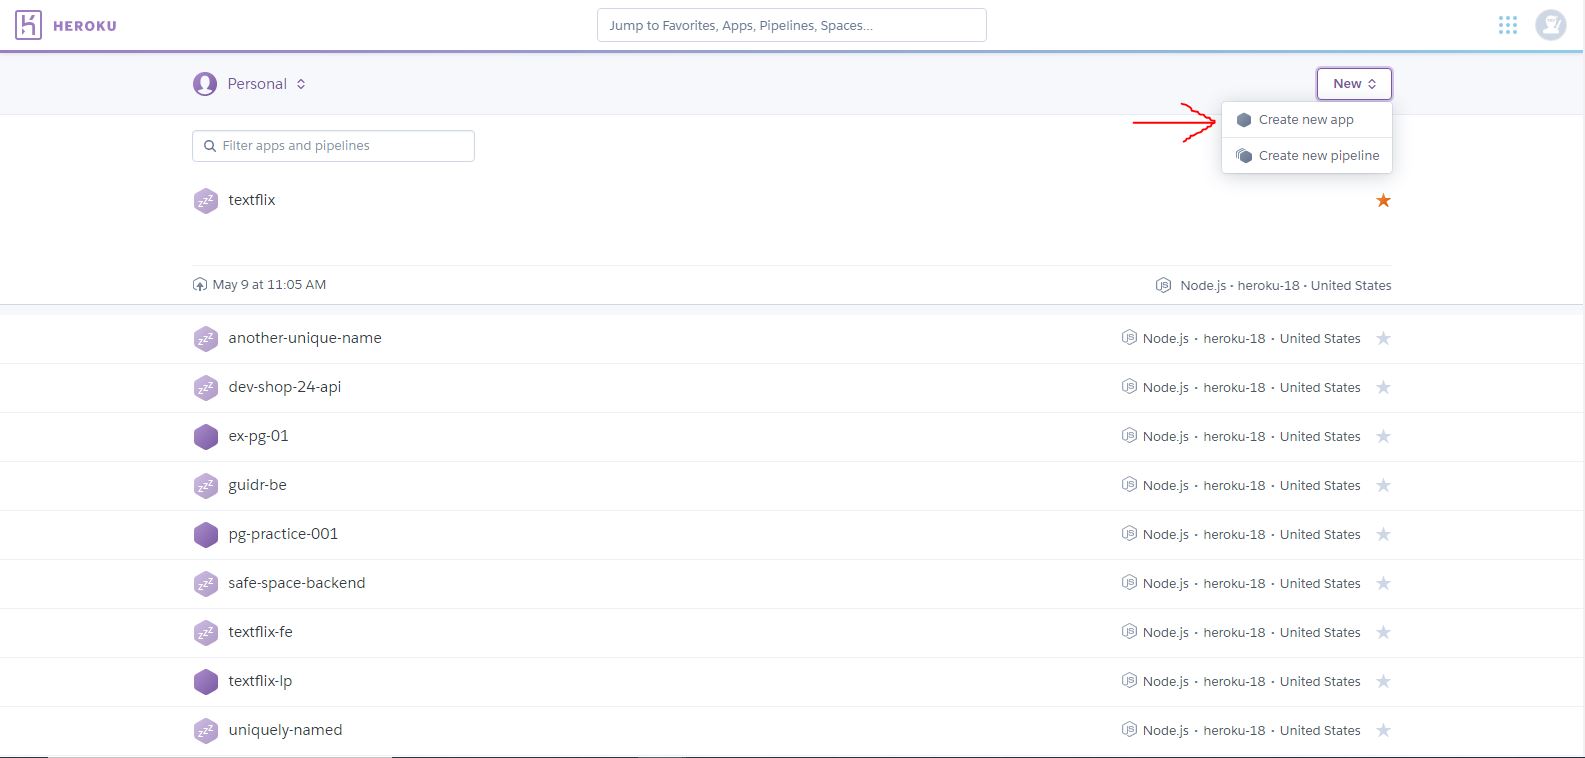Screen dimensions: 1585x758
Task: Focus the Filter apps and pipelines field
Action: point(333,146)
